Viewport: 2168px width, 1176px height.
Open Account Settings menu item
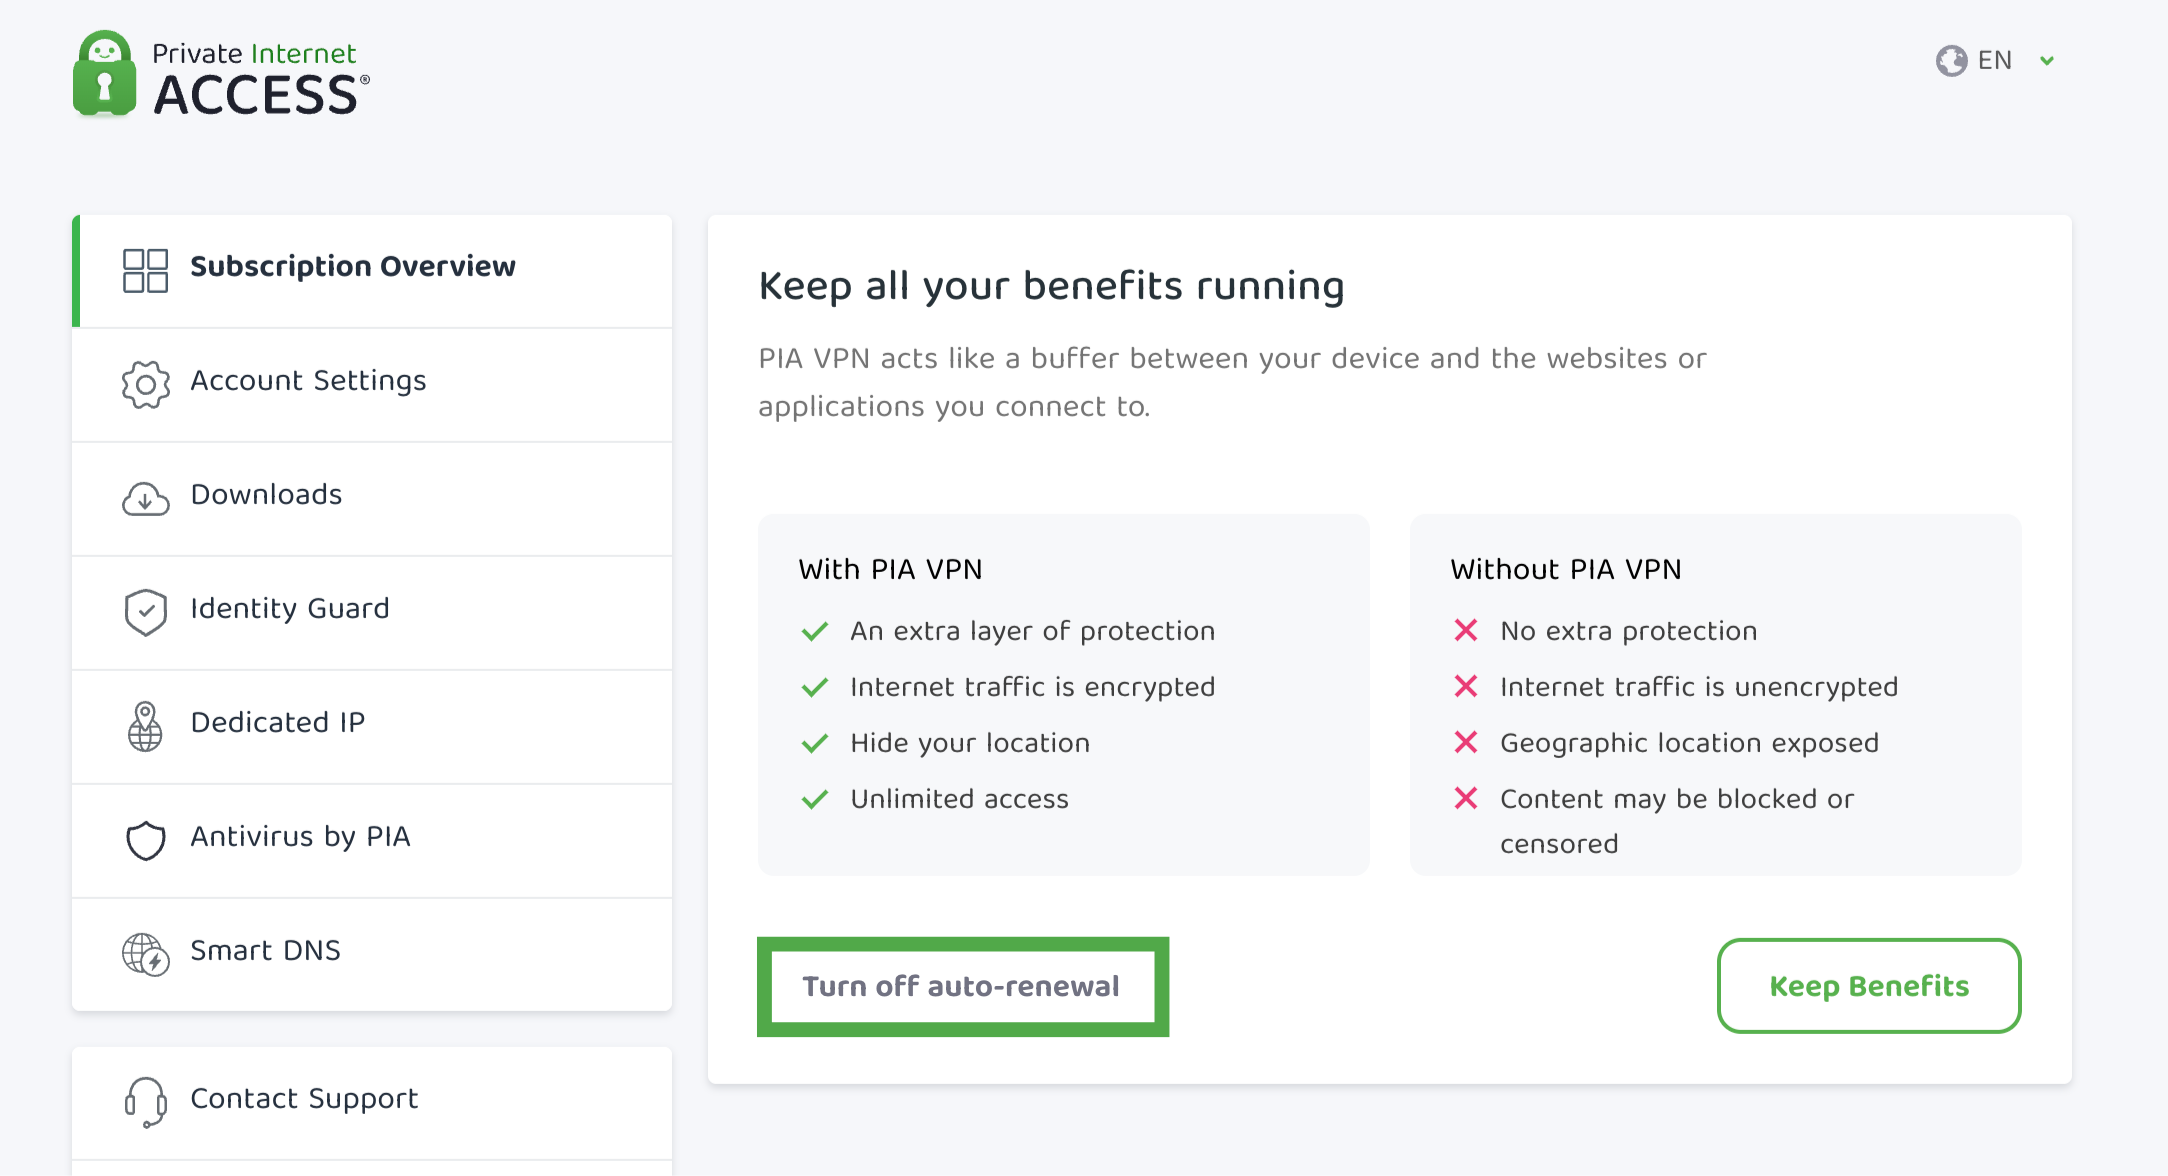(x=372, y=385)
